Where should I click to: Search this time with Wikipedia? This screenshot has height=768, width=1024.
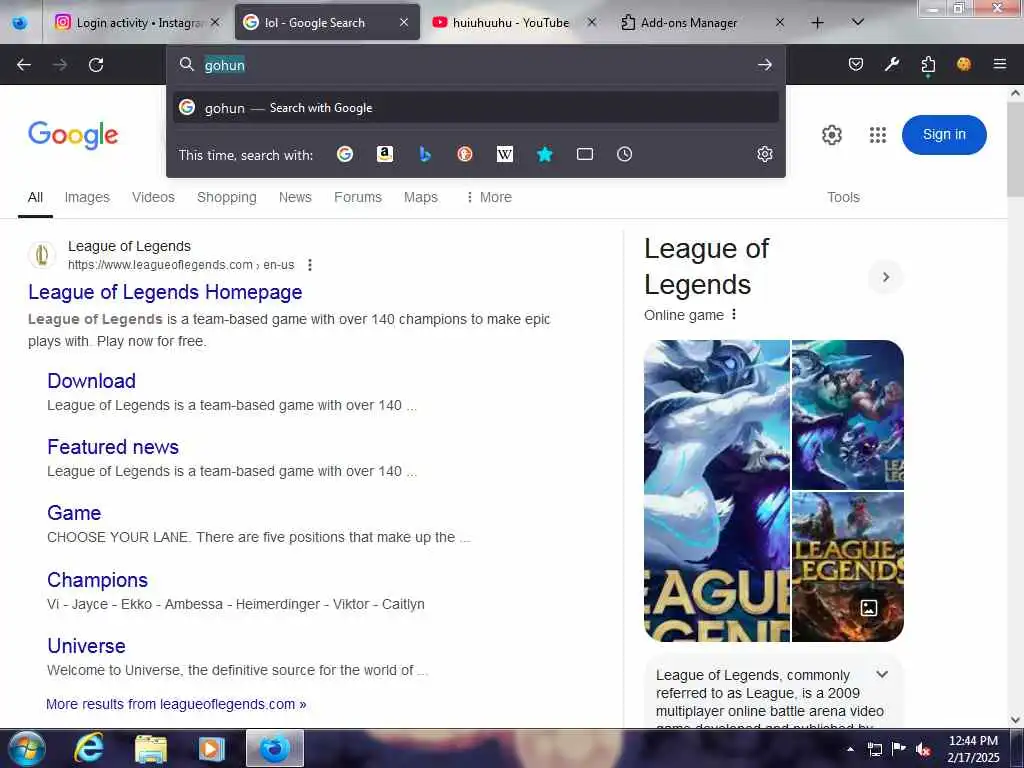point(505,154)
